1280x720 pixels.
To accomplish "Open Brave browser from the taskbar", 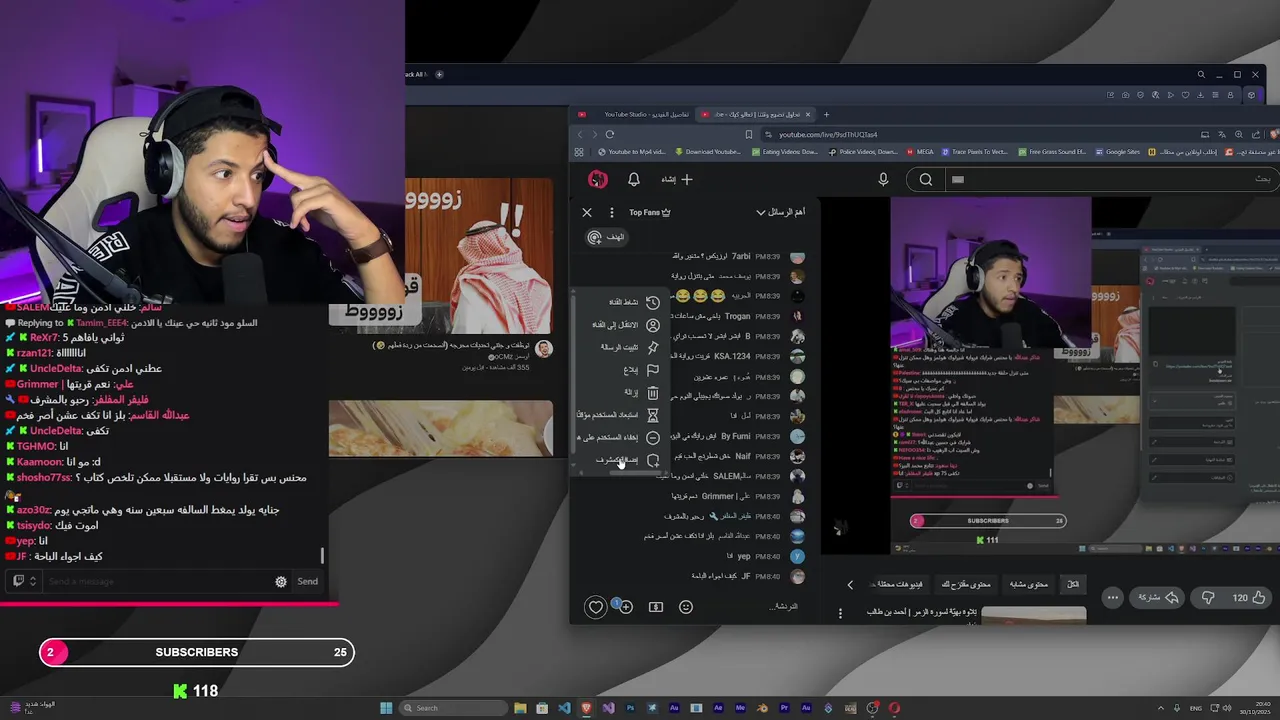I will click(x=586, y=708).
